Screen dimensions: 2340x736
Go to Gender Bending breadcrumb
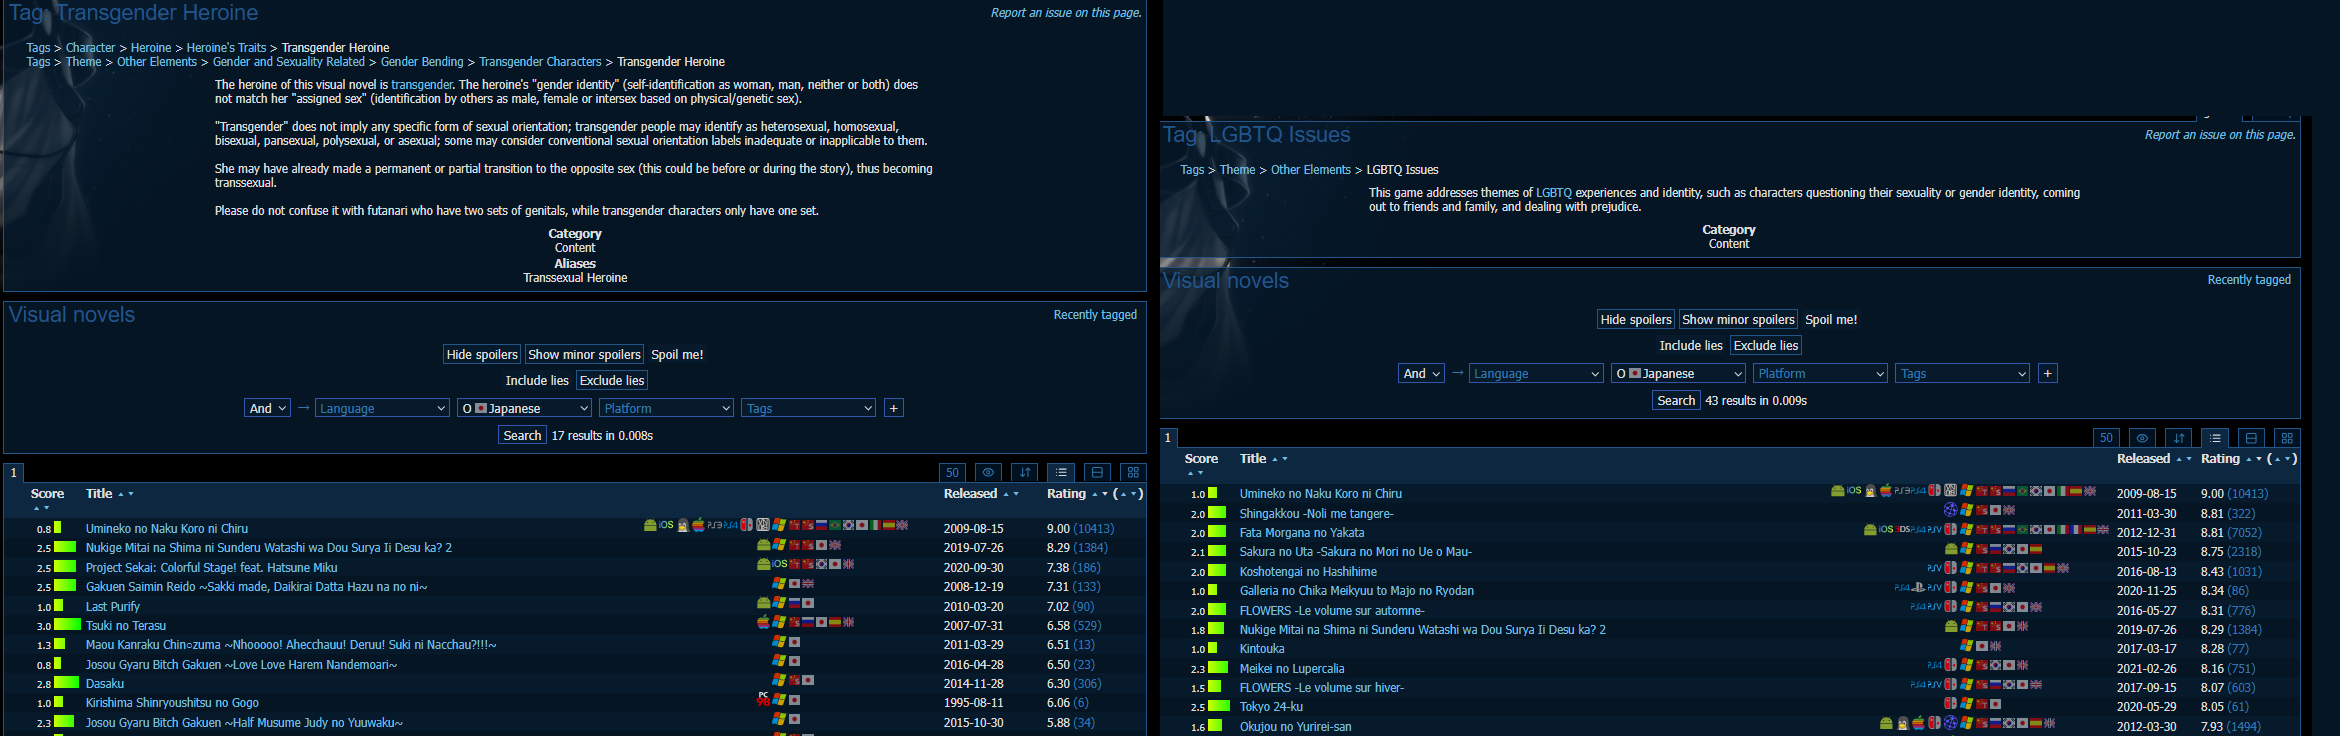422,62
